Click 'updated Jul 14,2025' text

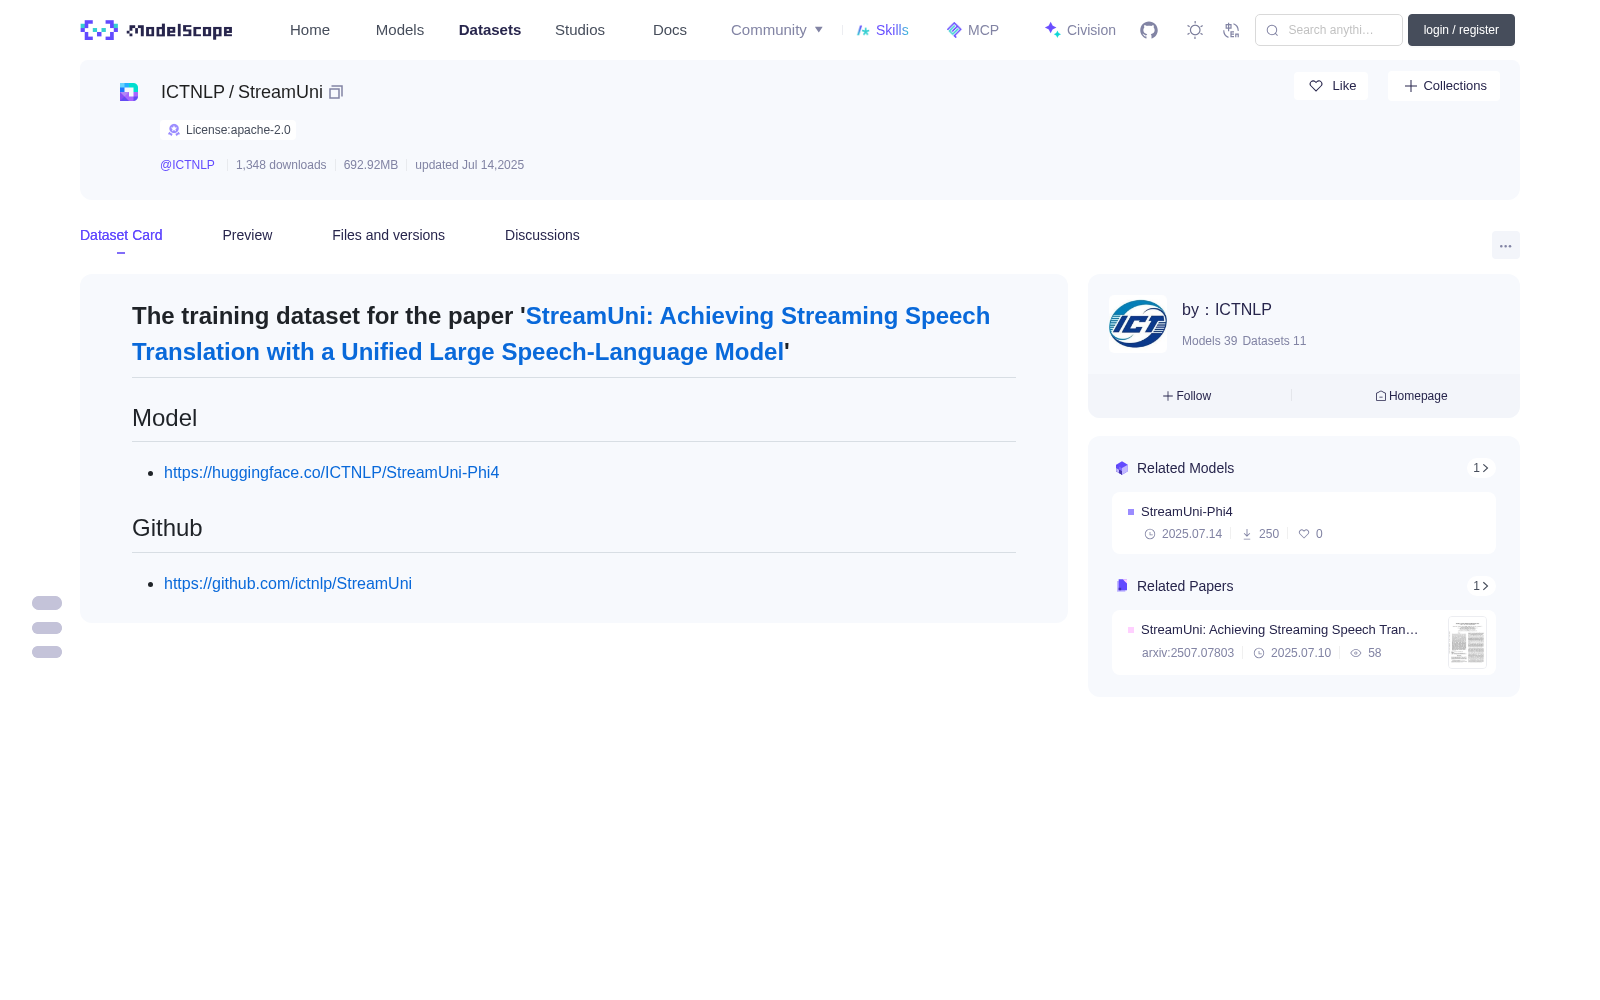(x=469, y=165)
